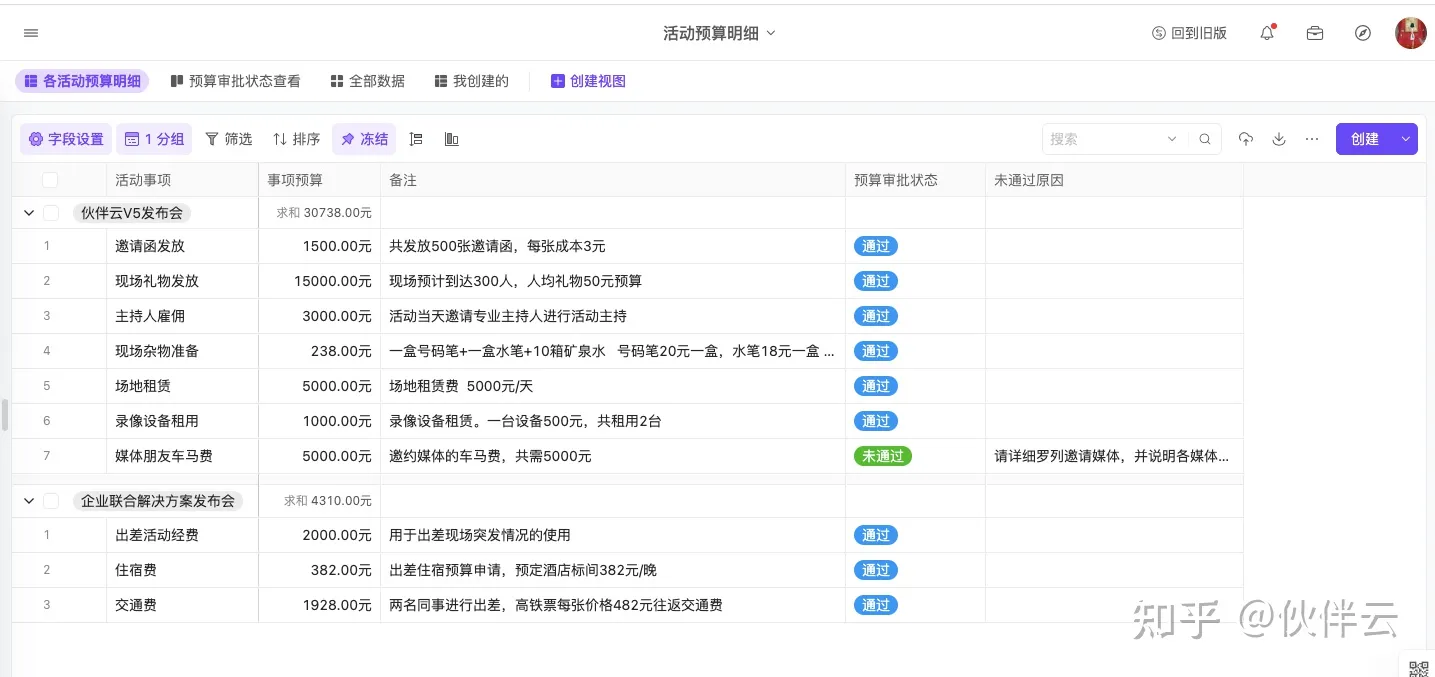
Task: Open the briefcase icon in header
Action: click(1315, 33)
